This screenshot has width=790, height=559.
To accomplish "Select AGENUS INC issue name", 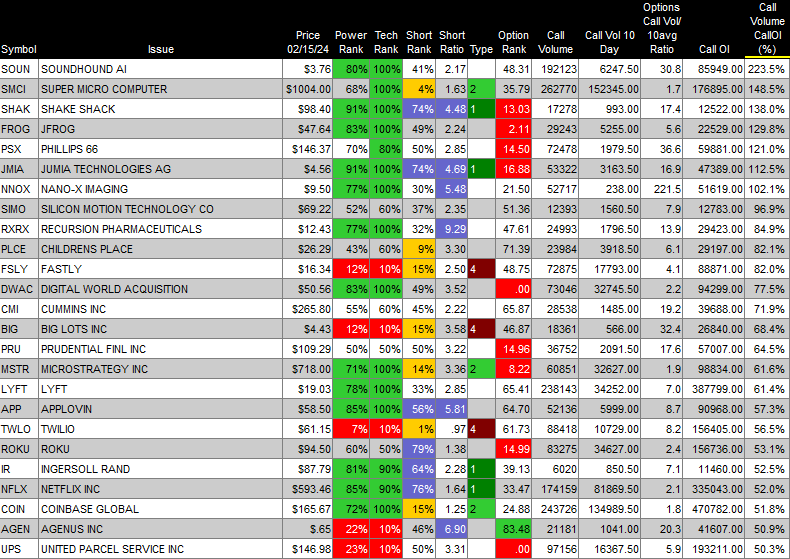I will point(72,529).
